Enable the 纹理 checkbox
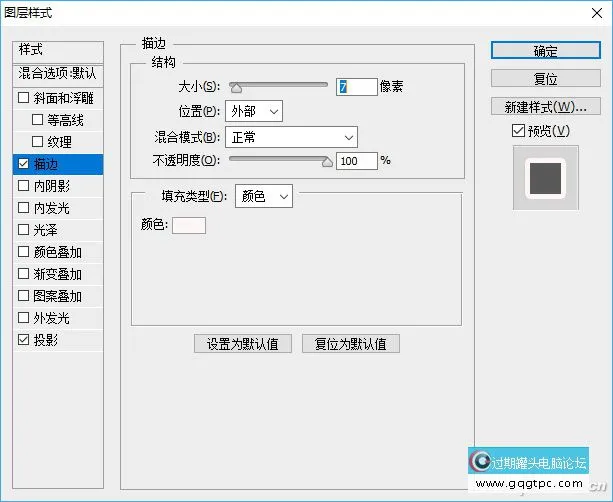The image size is (613, 502). pyautogui.click(x=38, y=142)
